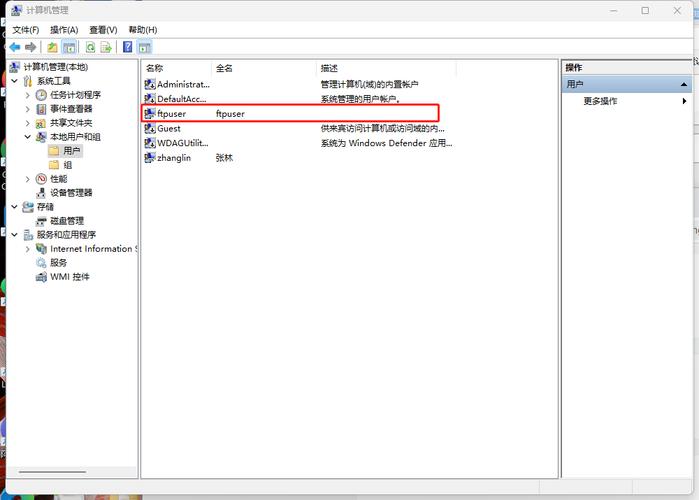Select the 张林 full name cell
Image resolution: width=699 pixels, height=500 pixels.
tap(225, 158)
